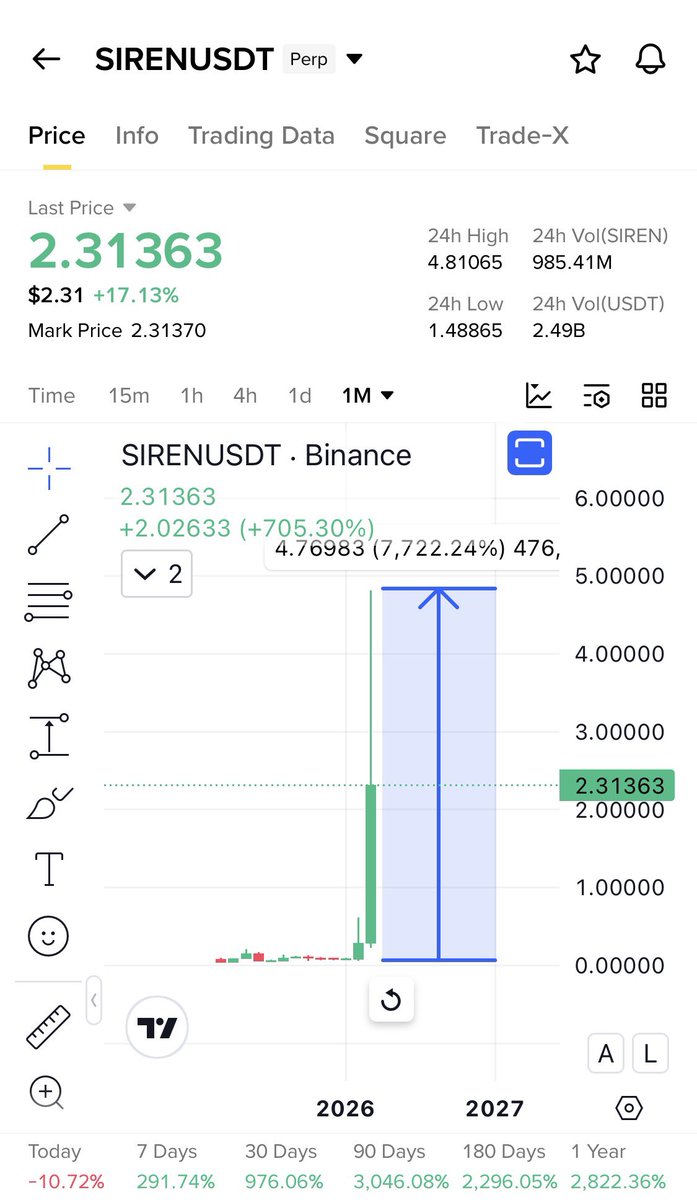Select the price range measurement tool
The image size is (697, 1200).
click(49, 735)
